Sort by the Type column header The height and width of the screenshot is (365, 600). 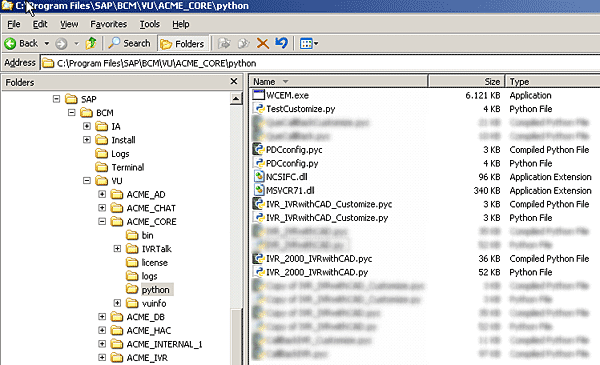[553, 81]
